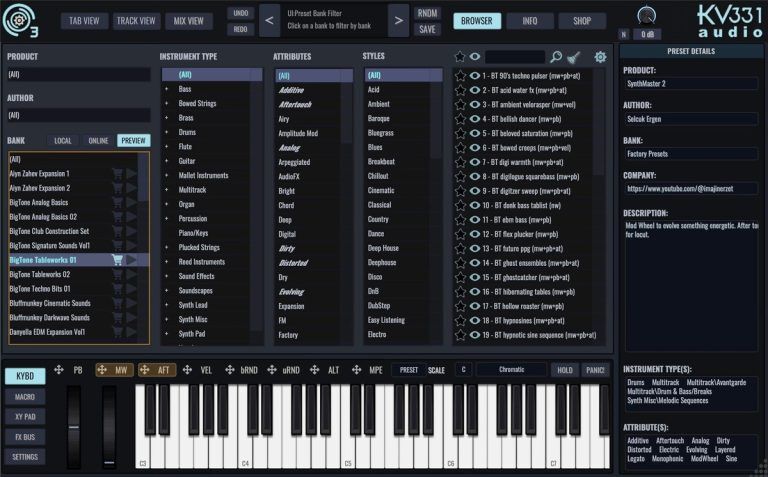The image size is (768, 477).
Task: Click the move-arrows icon next to uRND
Action: 272,370
